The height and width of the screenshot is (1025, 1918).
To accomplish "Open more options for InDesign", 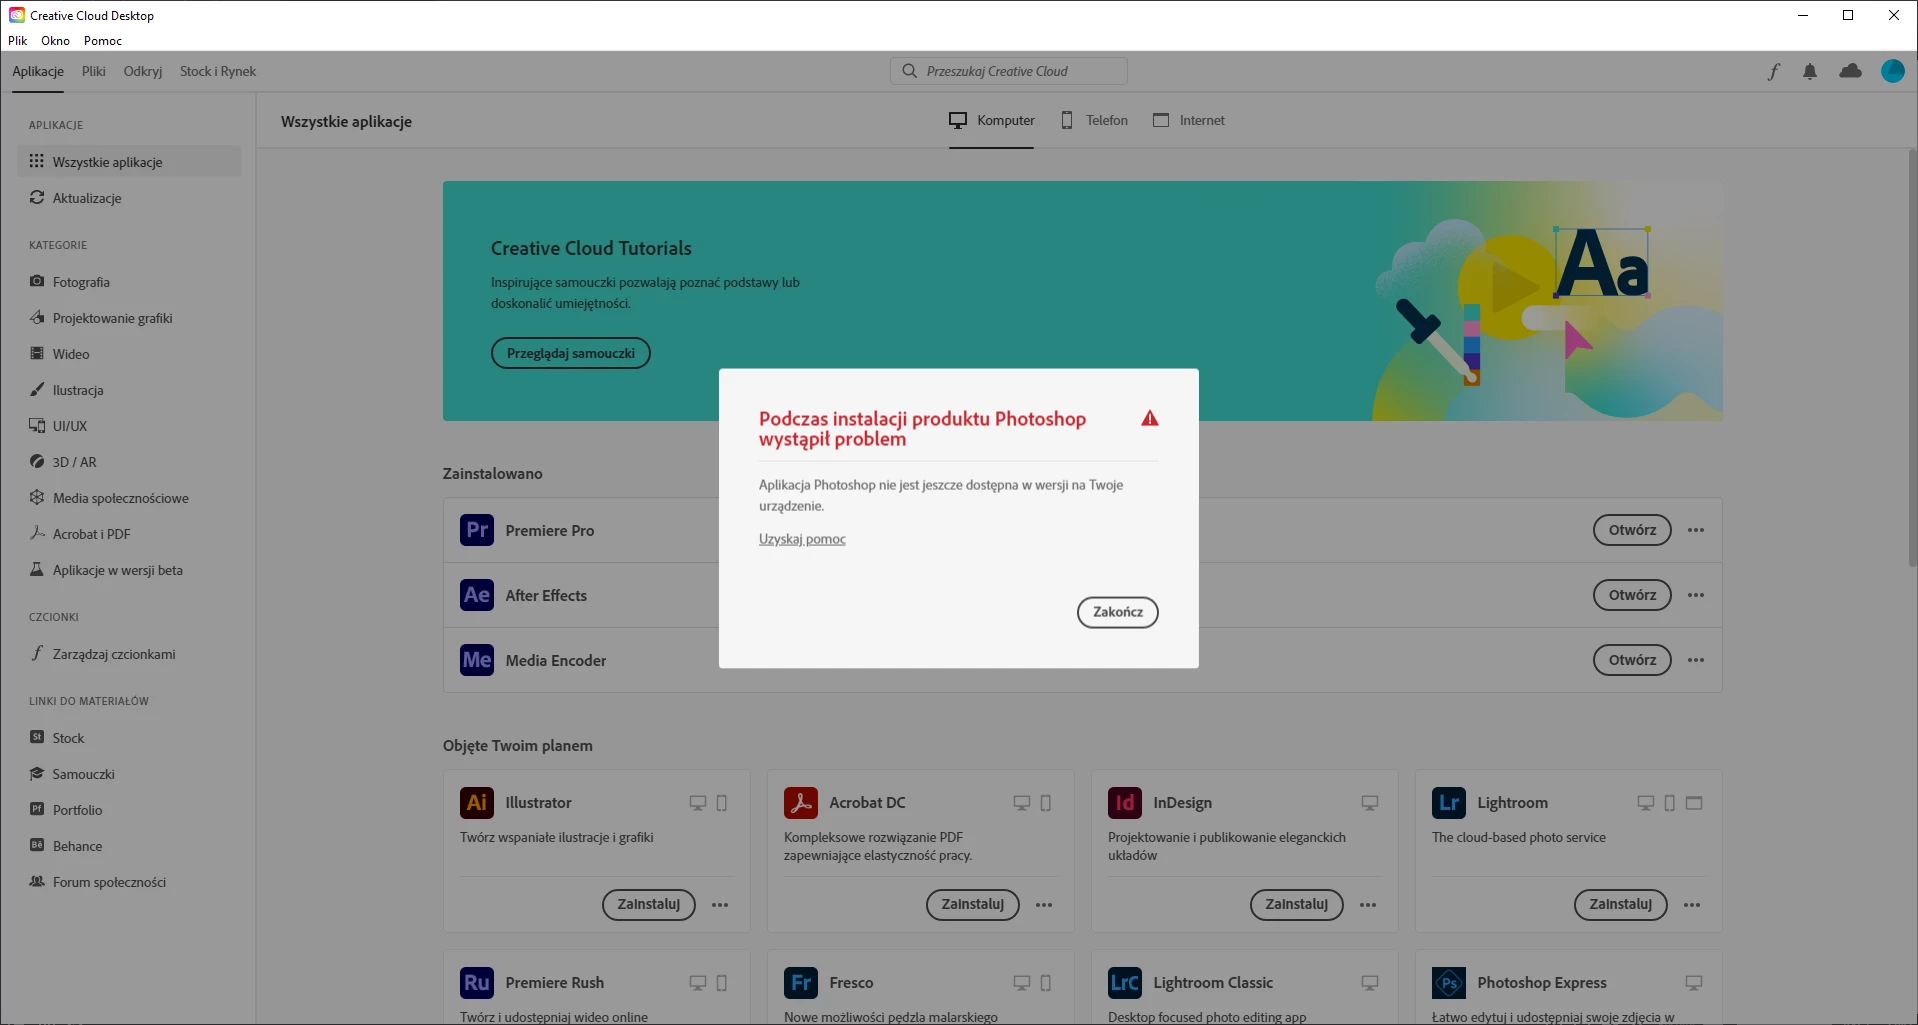I will pos(1368,905).
